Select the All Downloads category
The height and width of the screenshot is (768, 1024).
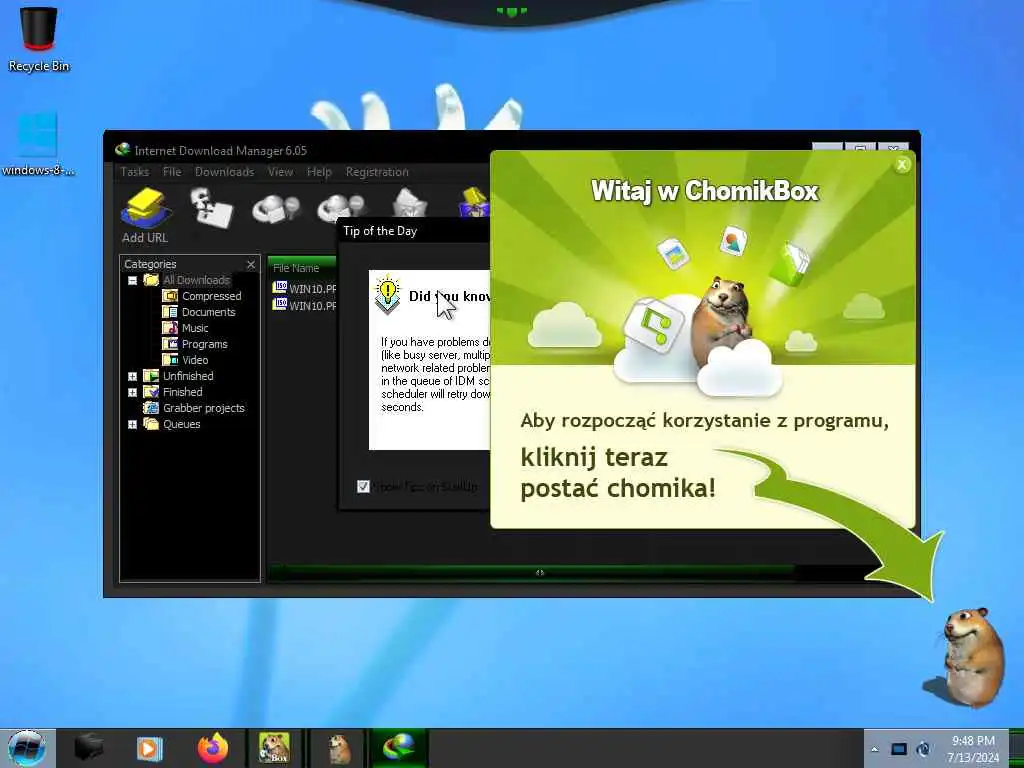pos(196,280)
